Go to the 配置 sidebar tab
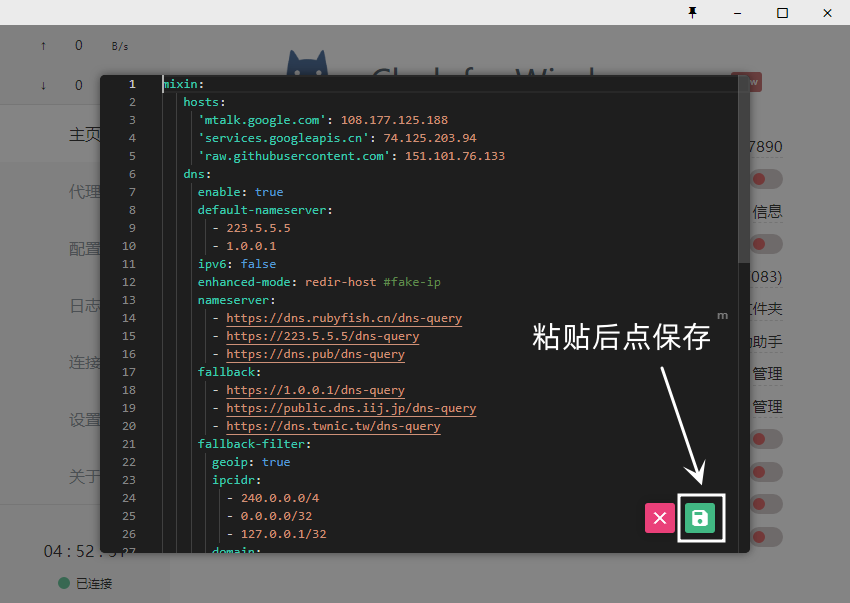 click(85, 248)
